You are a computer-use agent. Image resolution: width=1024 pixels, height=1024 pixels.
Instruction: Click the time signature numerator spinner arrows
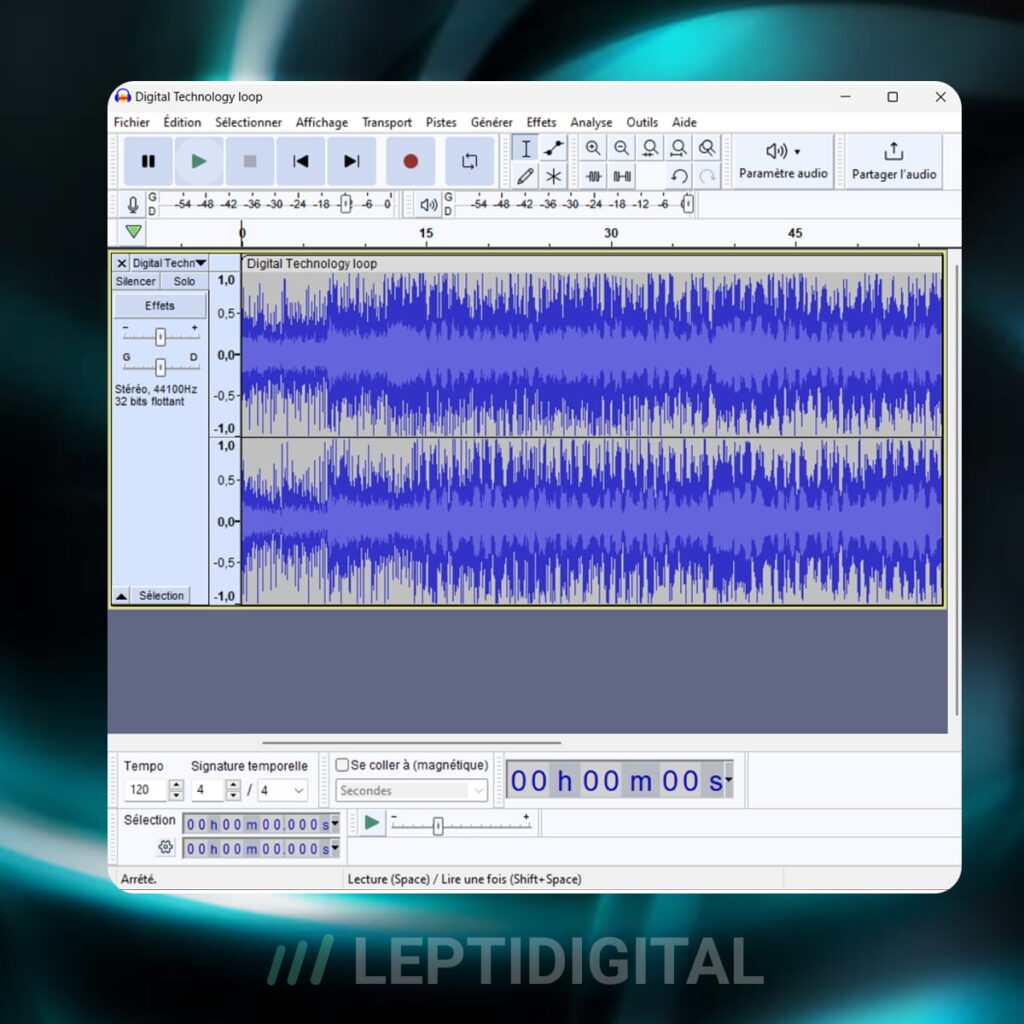(x=233, y=790)
